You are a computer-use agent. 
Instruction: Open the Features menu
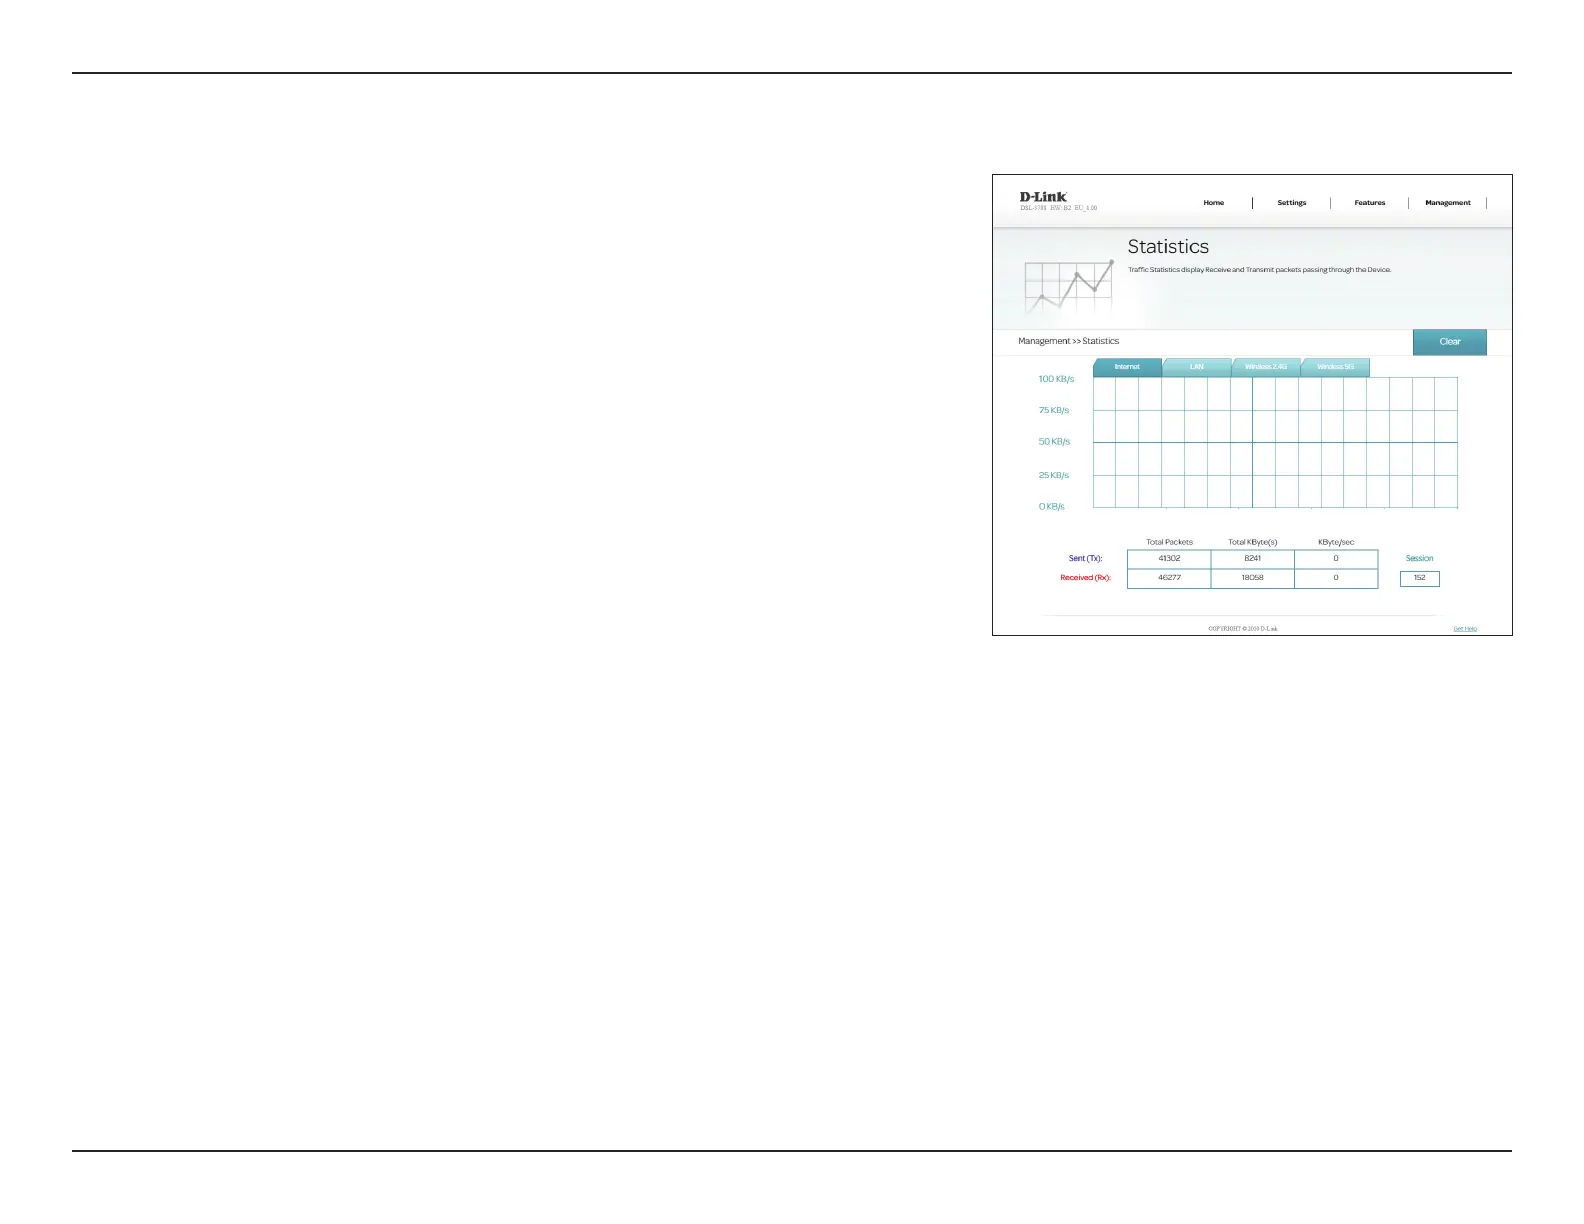1369,203
